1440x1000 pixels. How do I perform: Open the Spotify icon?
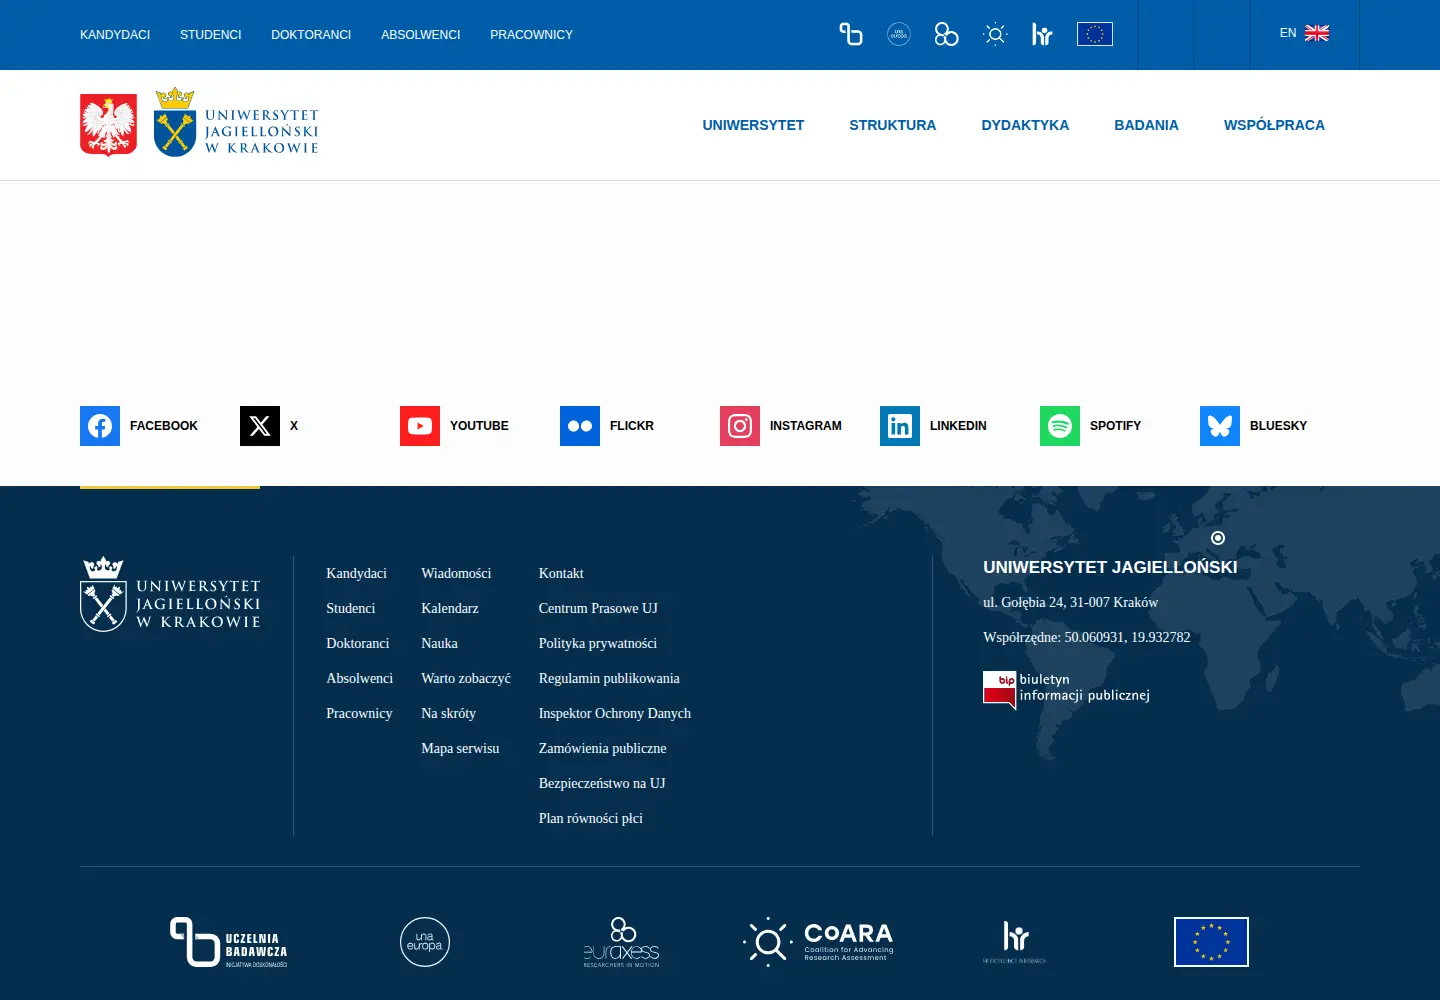(x=1060, y=426)
